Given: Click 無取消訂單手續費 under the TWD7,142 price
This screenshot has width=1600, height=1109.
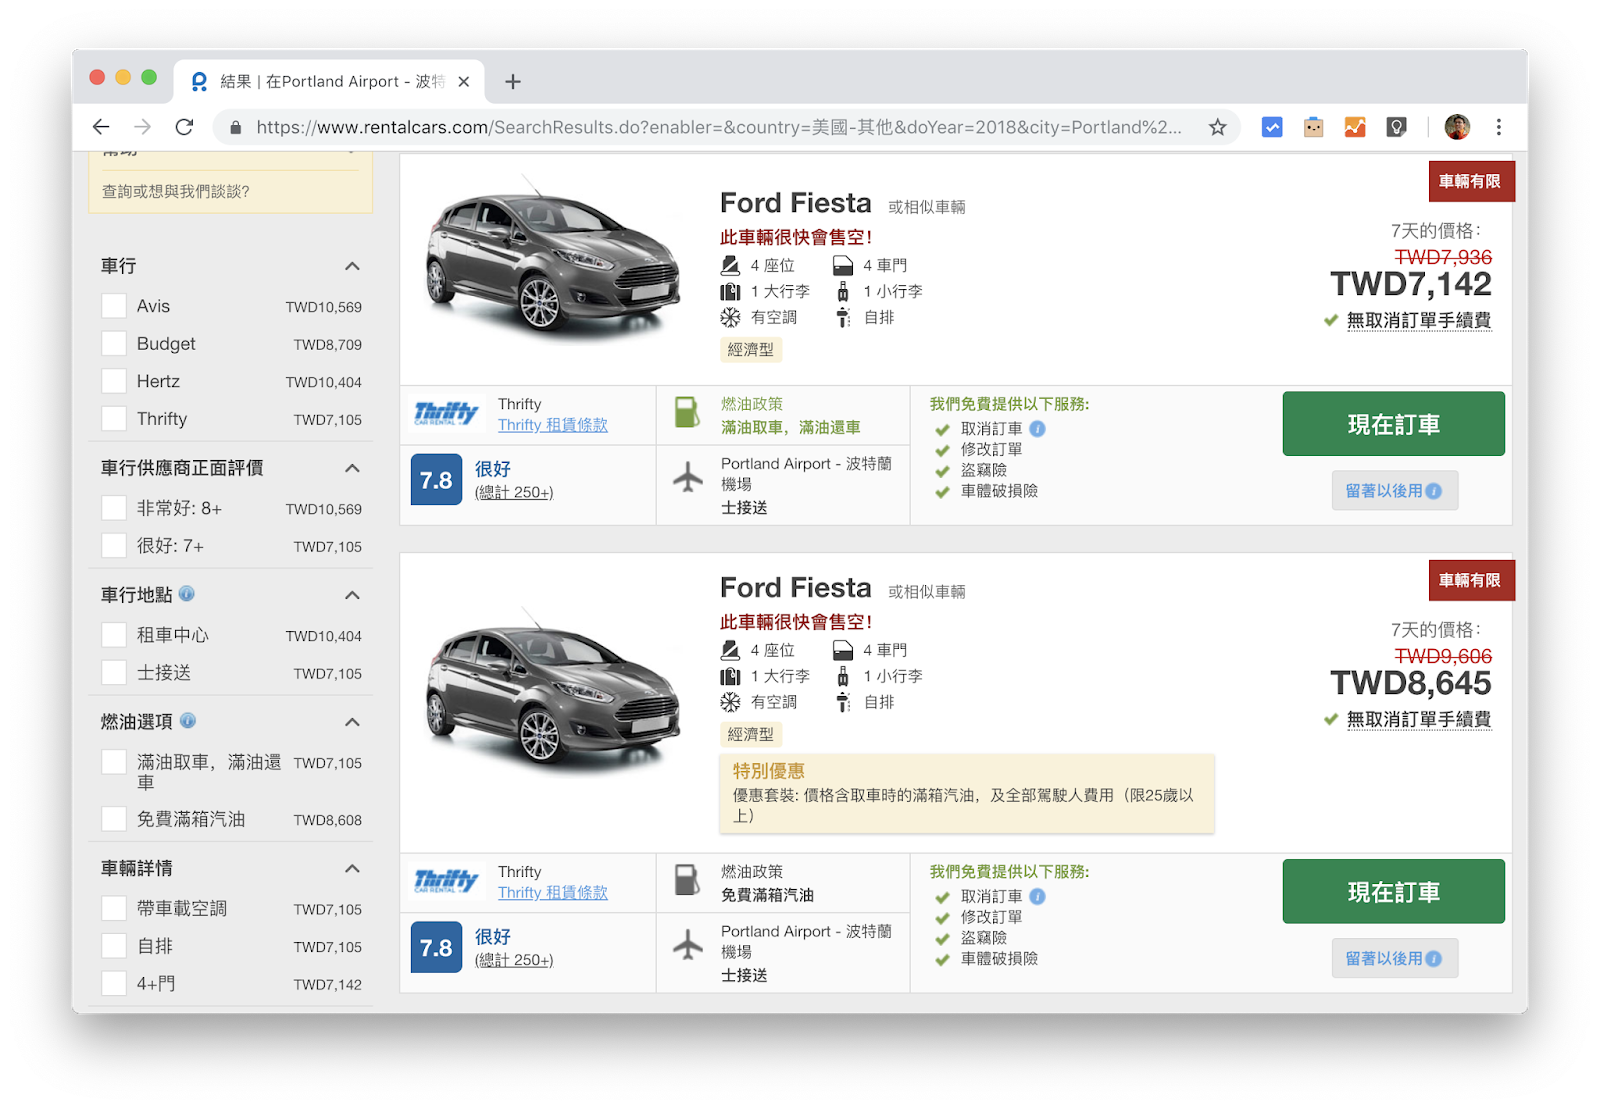Looking at the screenshot, I should coord(1418,320).
